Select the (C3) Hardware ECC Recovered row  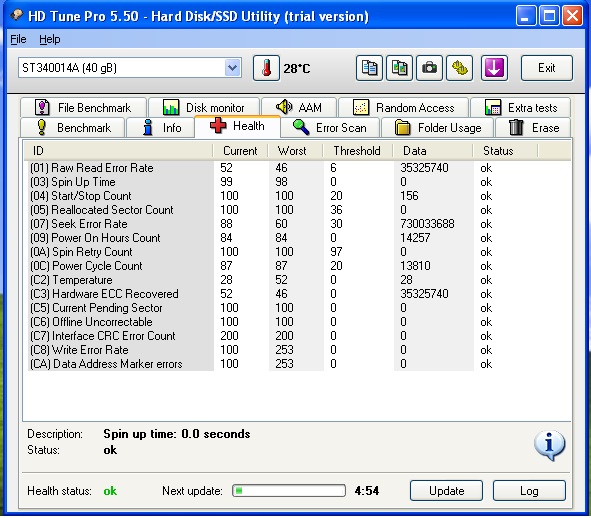299,294
